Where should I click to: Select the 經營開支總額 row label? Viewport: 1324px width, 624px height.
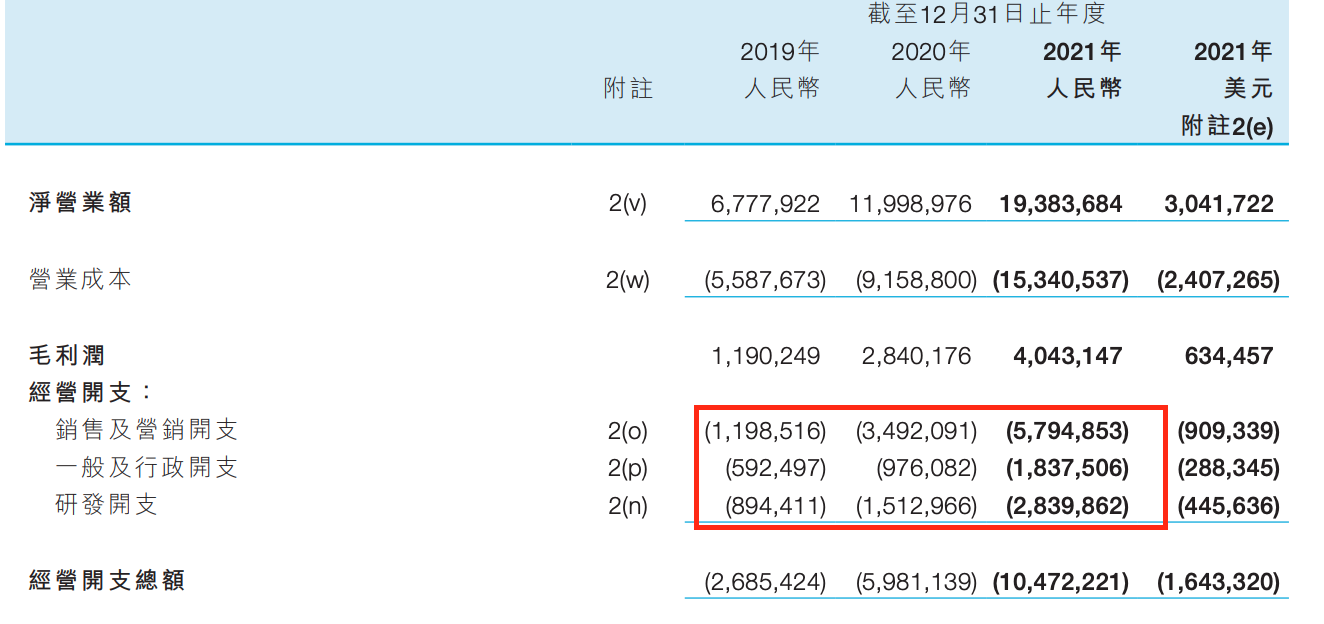pos(107,581)
